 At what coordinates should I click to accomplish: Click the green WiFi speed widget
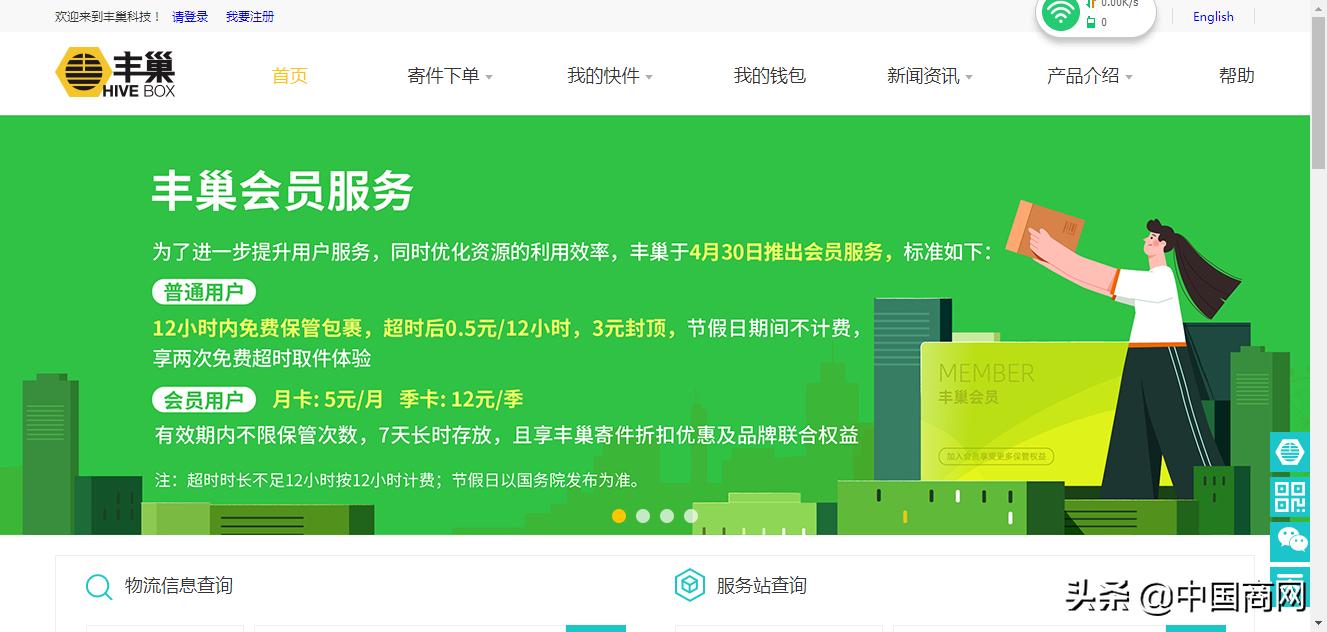[1060, 14]
